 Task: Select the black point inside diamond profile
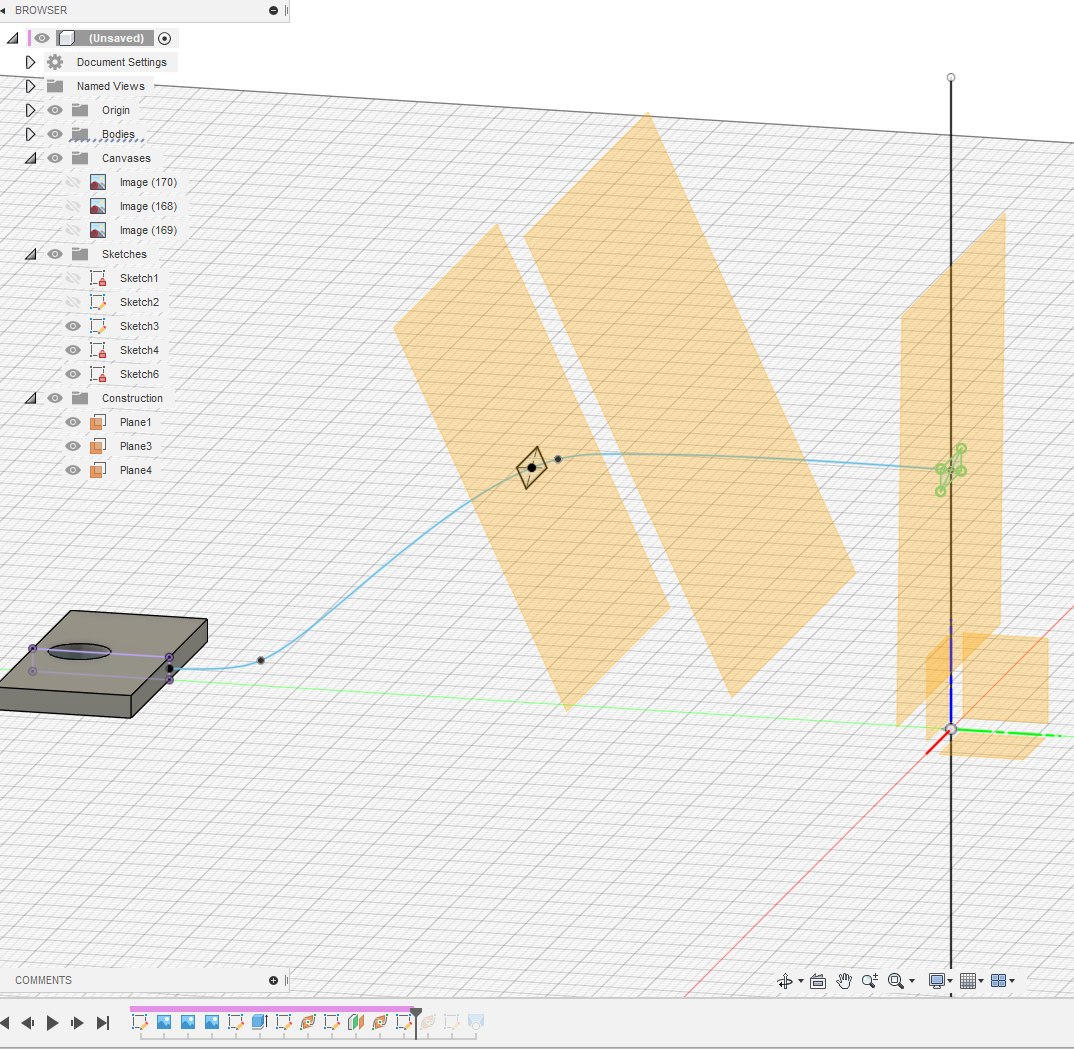[x=532, y=468]
